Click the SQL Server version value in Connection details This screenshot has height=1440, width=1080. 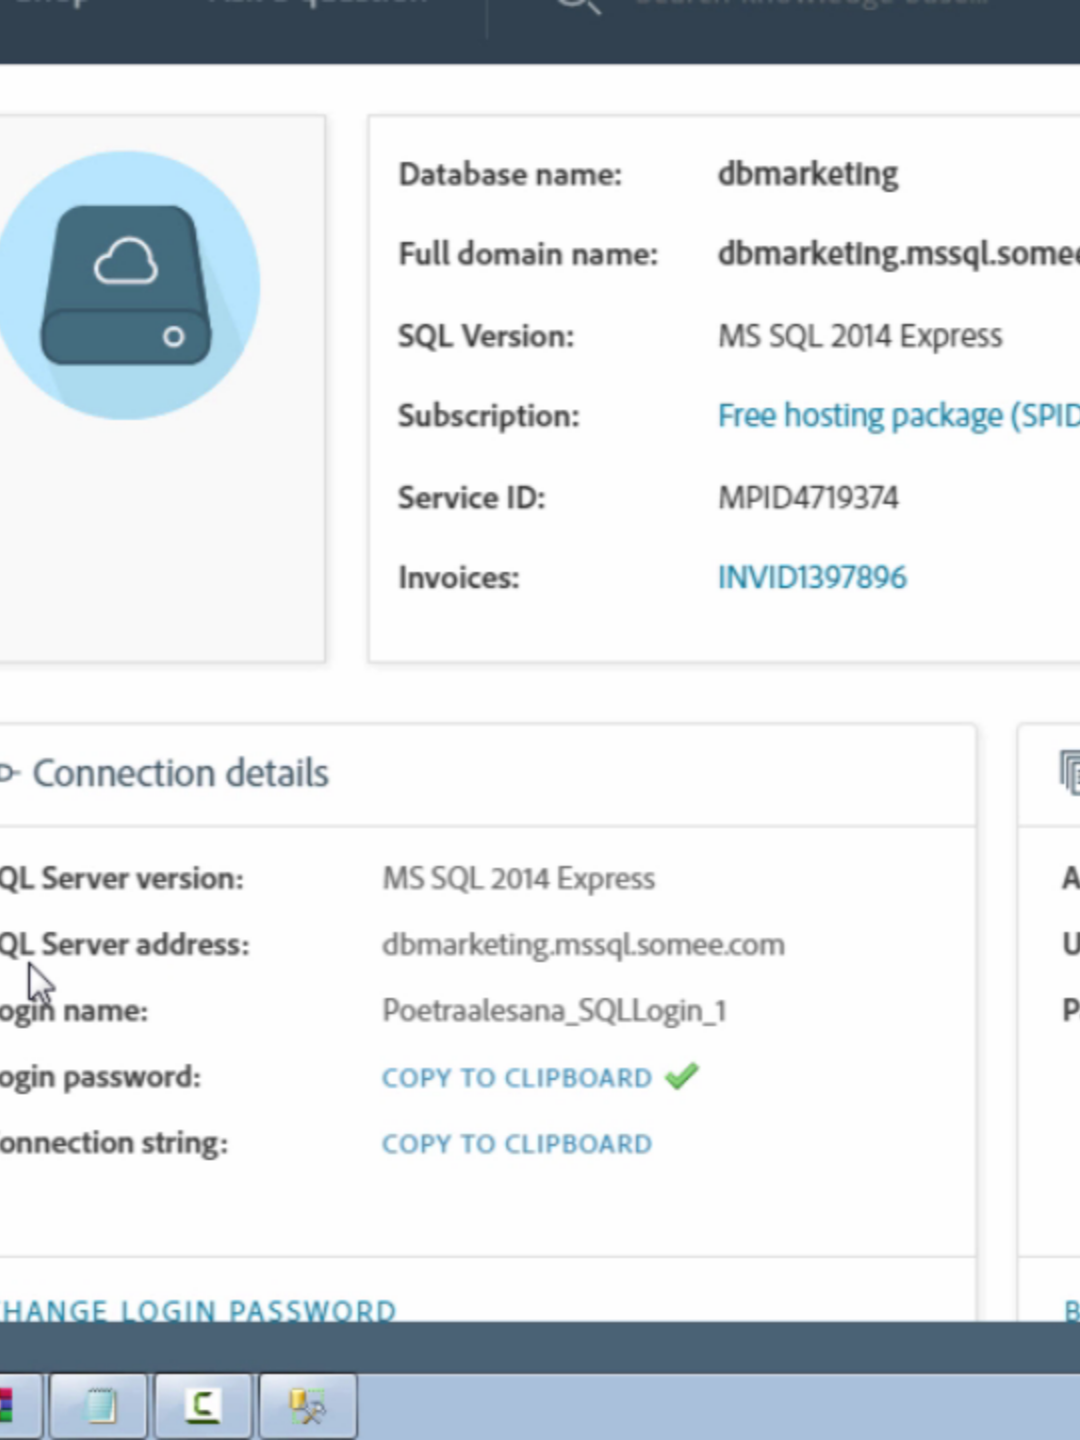tap(518, 879)
